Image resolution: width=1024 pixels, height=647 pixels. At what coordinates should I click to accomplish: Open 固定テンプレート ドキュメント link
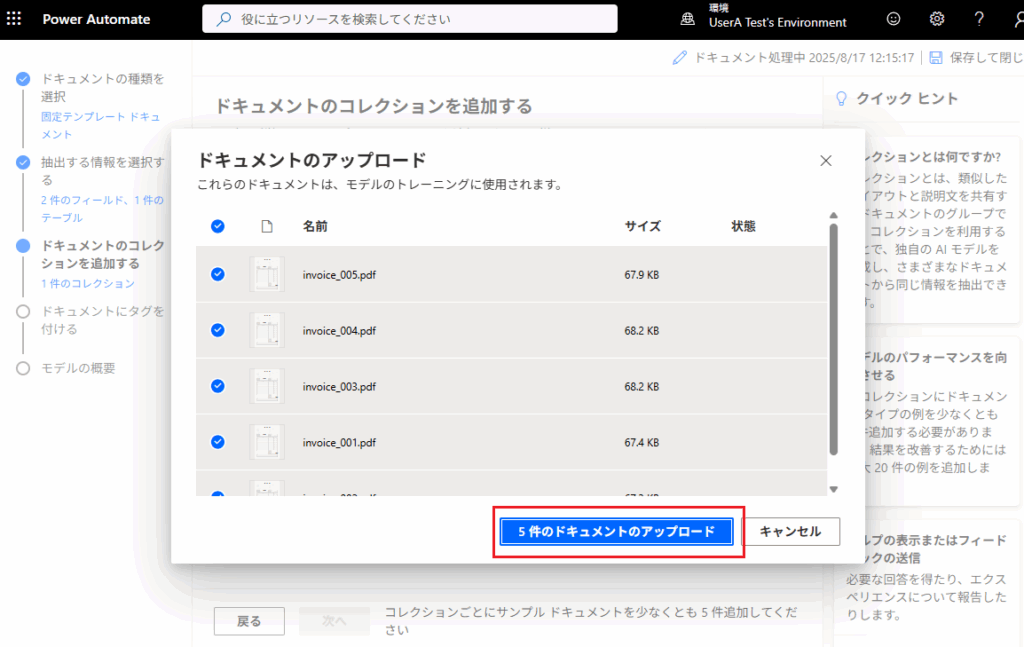point(101,125)
